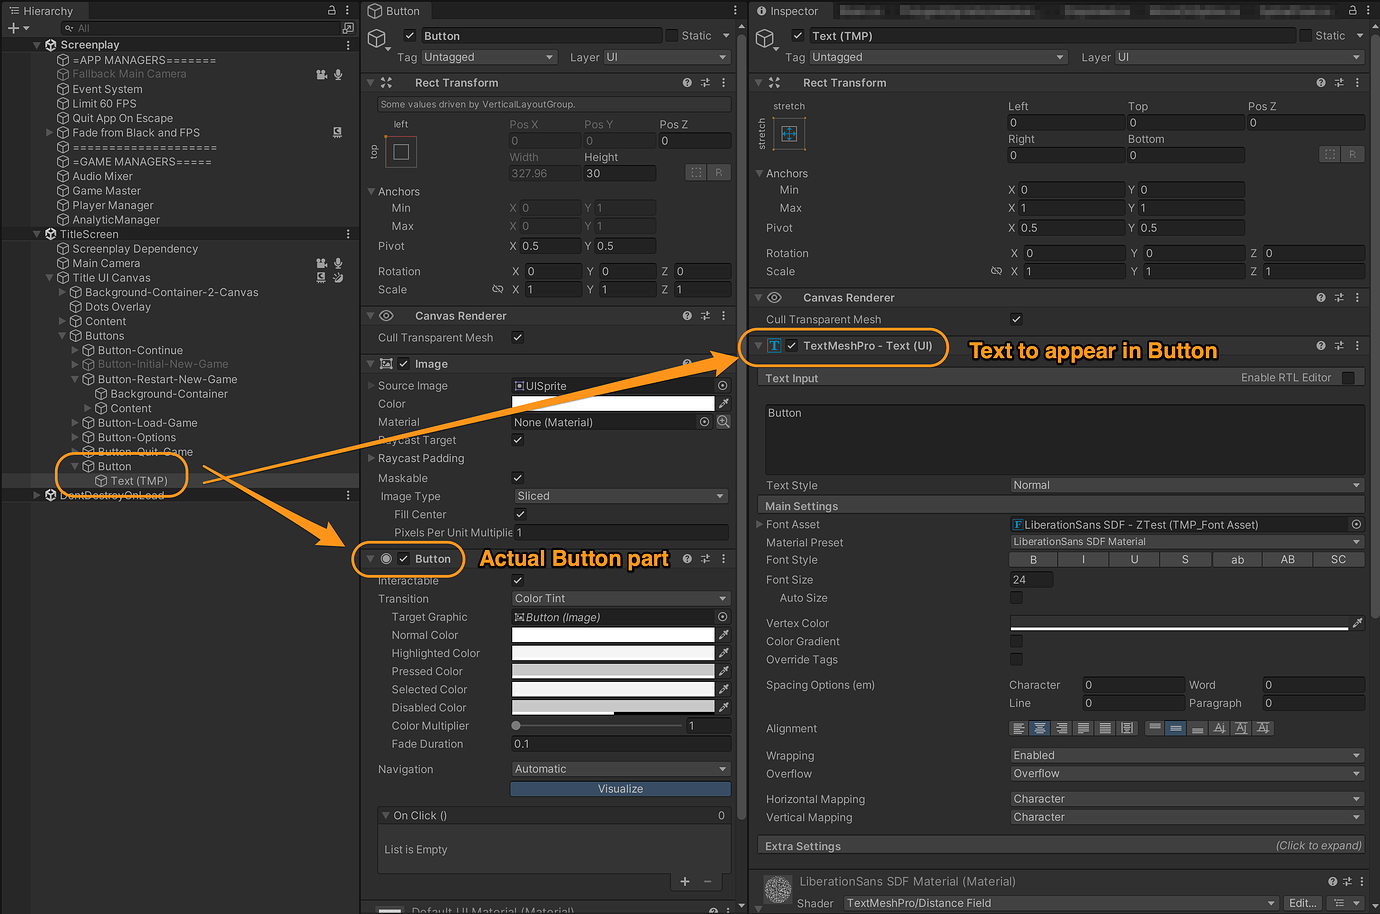This screenshot has width=1380, height=914.
Task: Lock the Text (TMP) Inspector panel
Action: (1353, 10)
